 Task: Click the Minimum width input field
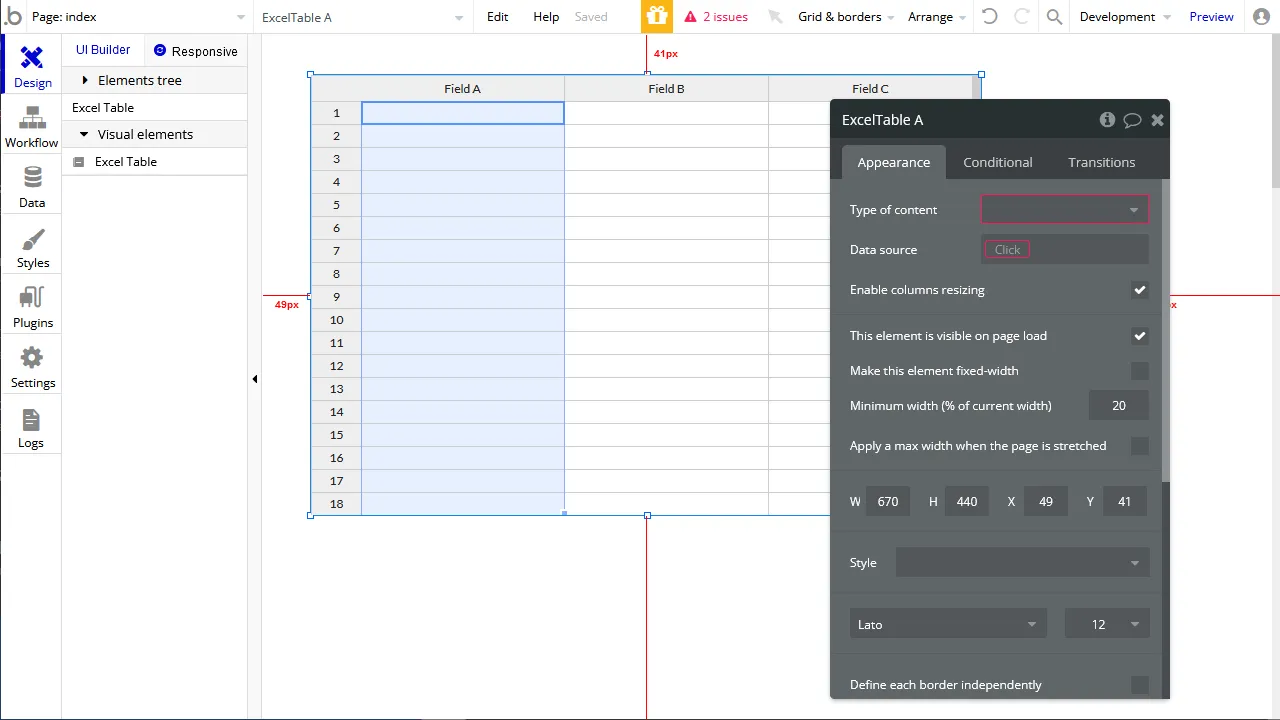tap(1118, 405)
